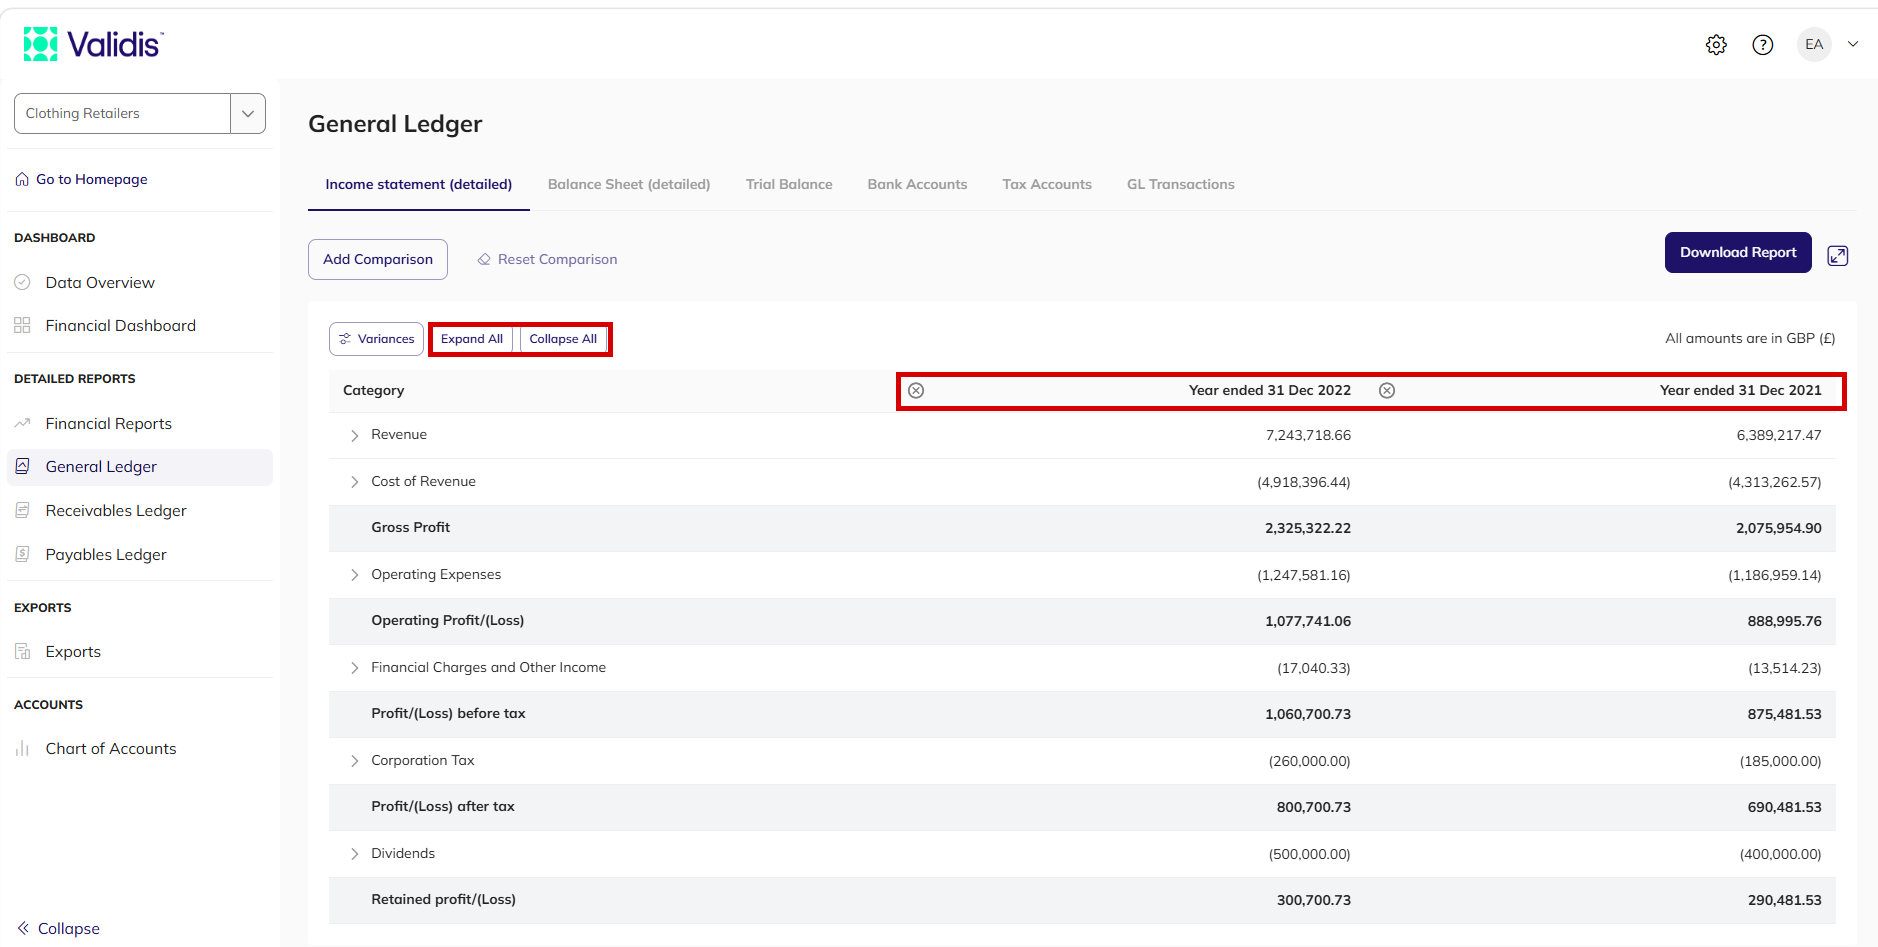Open Data Overview in sidebar
Screen dimensions: 1878x947
click(100, 283)
